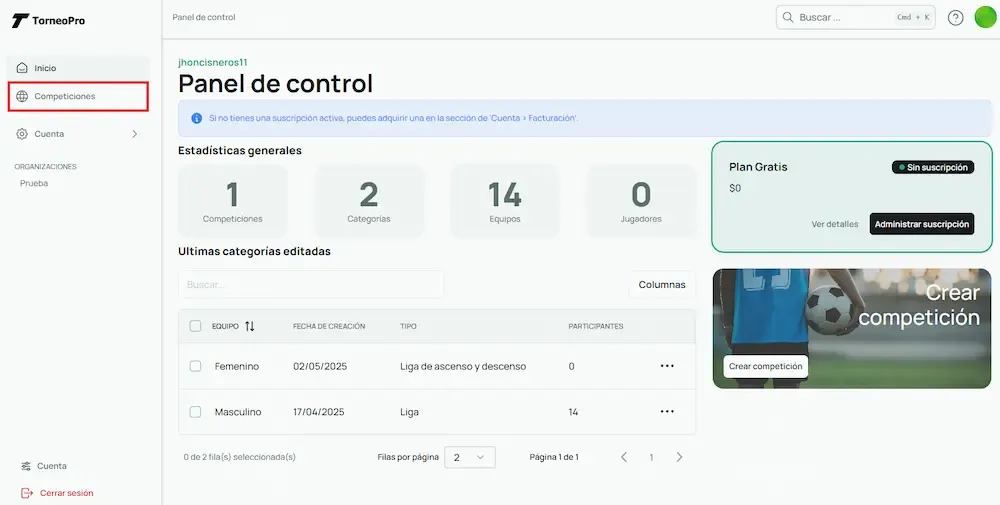Viewport: 1000px width, 505px height.
Task: Click the search magnifier icon
Action: click(788, 17)
